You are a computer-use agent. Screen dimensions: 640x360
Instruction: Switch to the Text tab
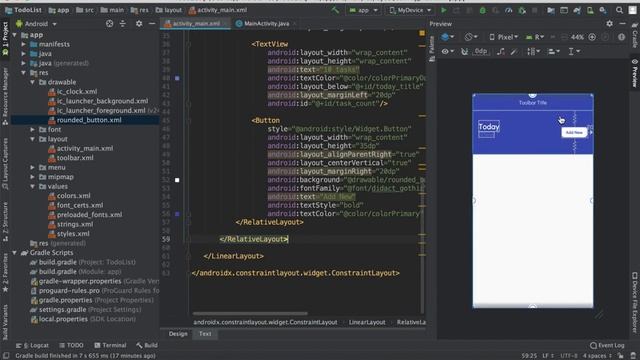pos(205,334)
